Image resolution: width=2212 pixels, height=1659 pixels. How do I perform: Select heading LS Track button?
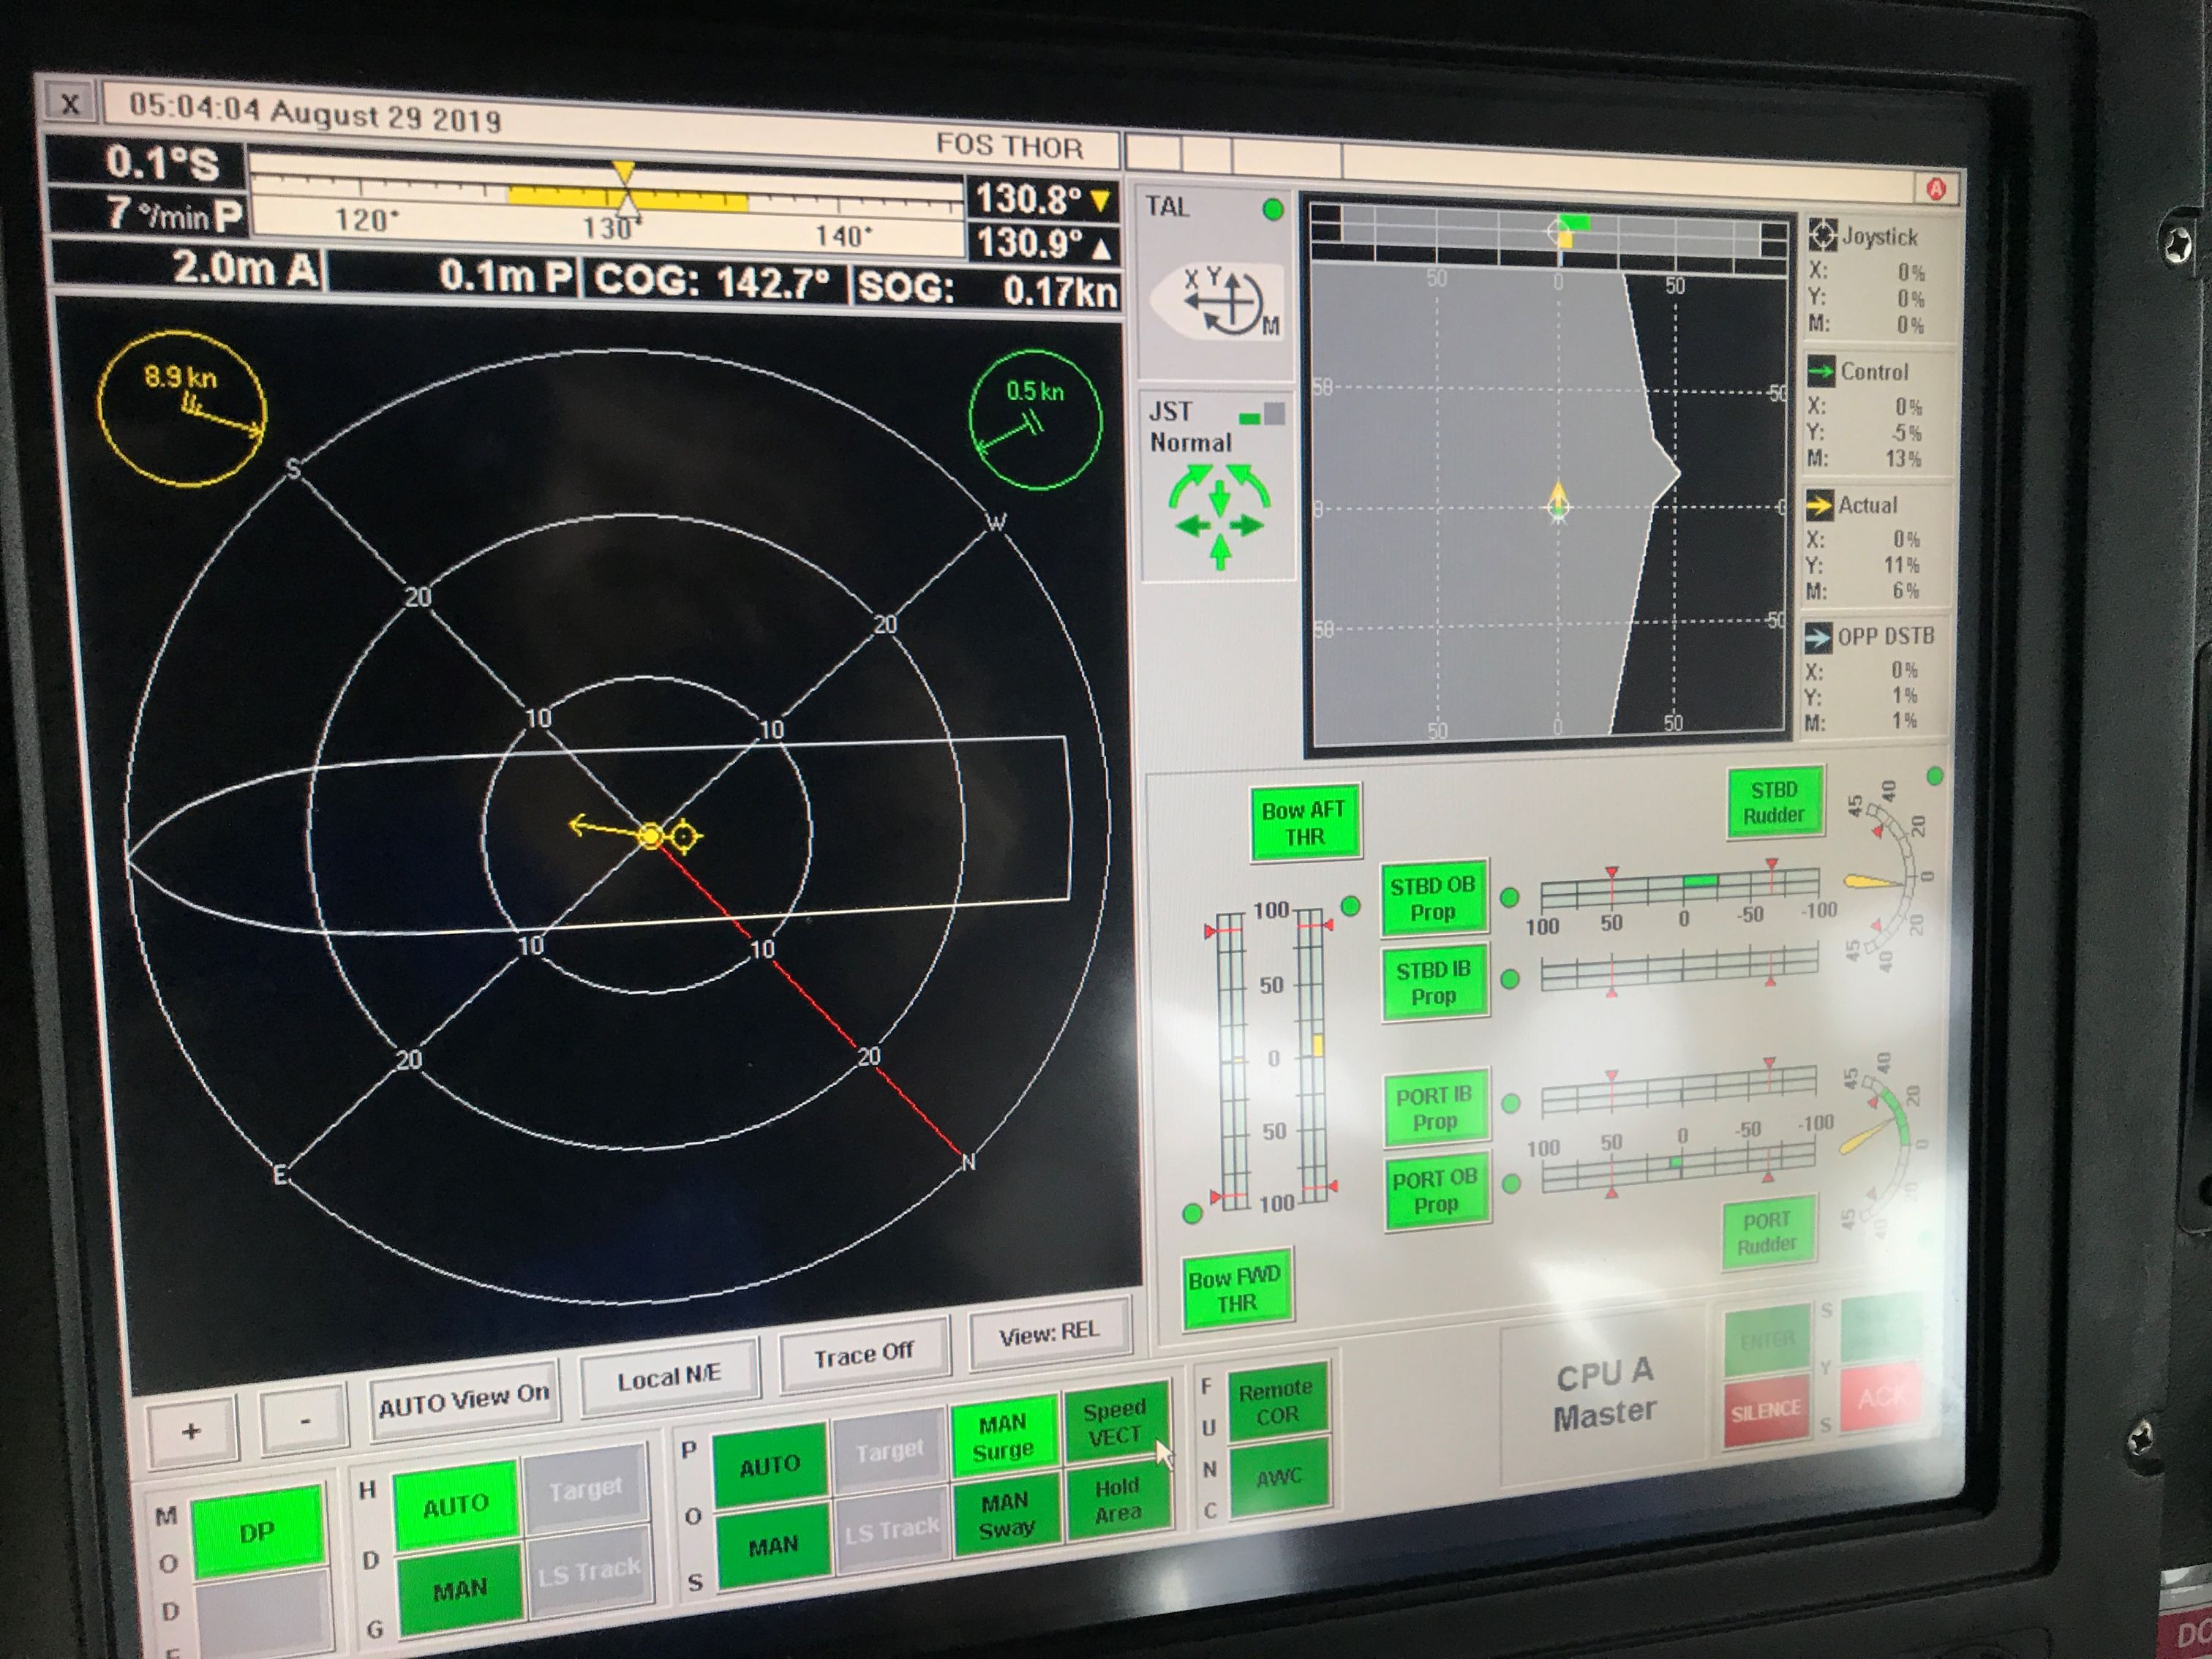click(x=589, y=1573)
